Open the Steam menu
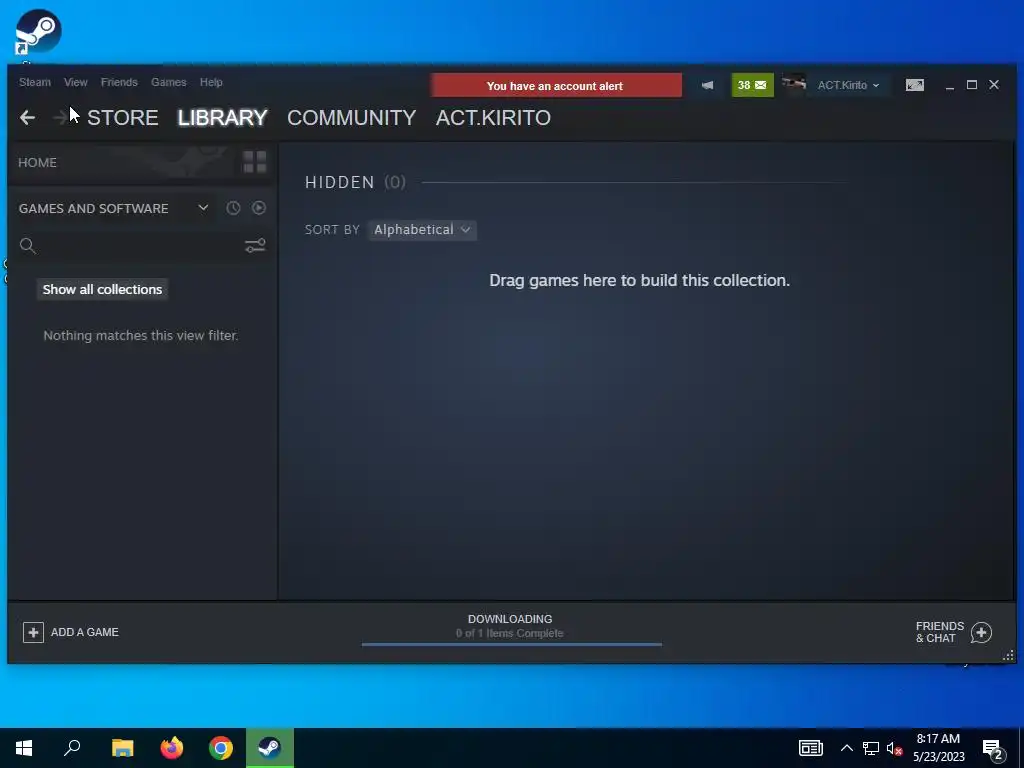1024x768 pixels. [x=35, y=82]
